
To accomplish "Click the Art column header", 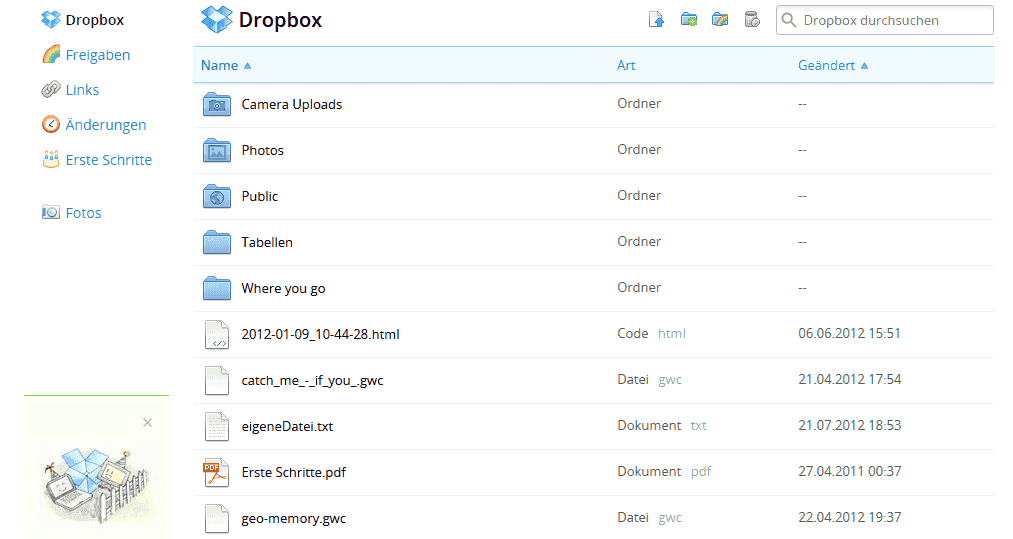I will [626, 65].
